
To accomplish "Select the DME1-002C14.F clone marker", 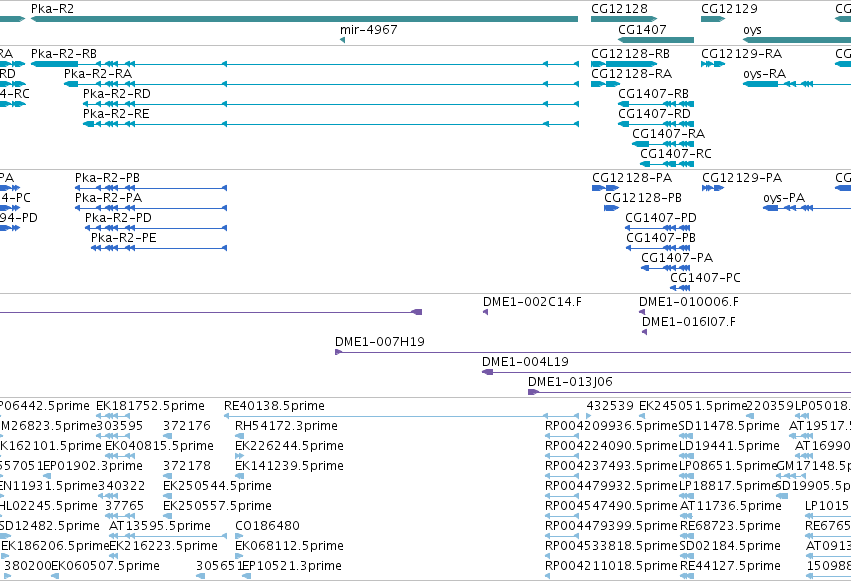I will pyautogui.click(x=485, y=312).
